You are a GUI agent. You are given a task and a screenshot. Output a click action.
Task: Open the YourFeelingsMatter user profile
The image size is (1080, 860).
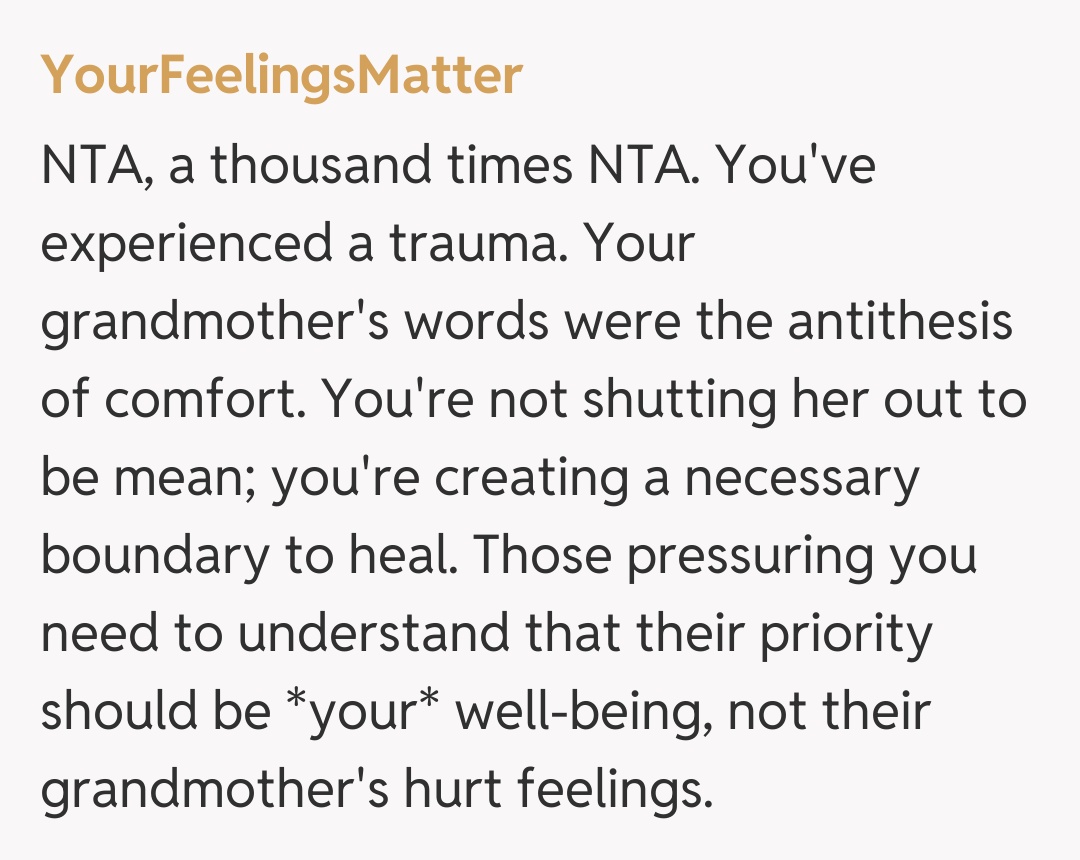281,75
